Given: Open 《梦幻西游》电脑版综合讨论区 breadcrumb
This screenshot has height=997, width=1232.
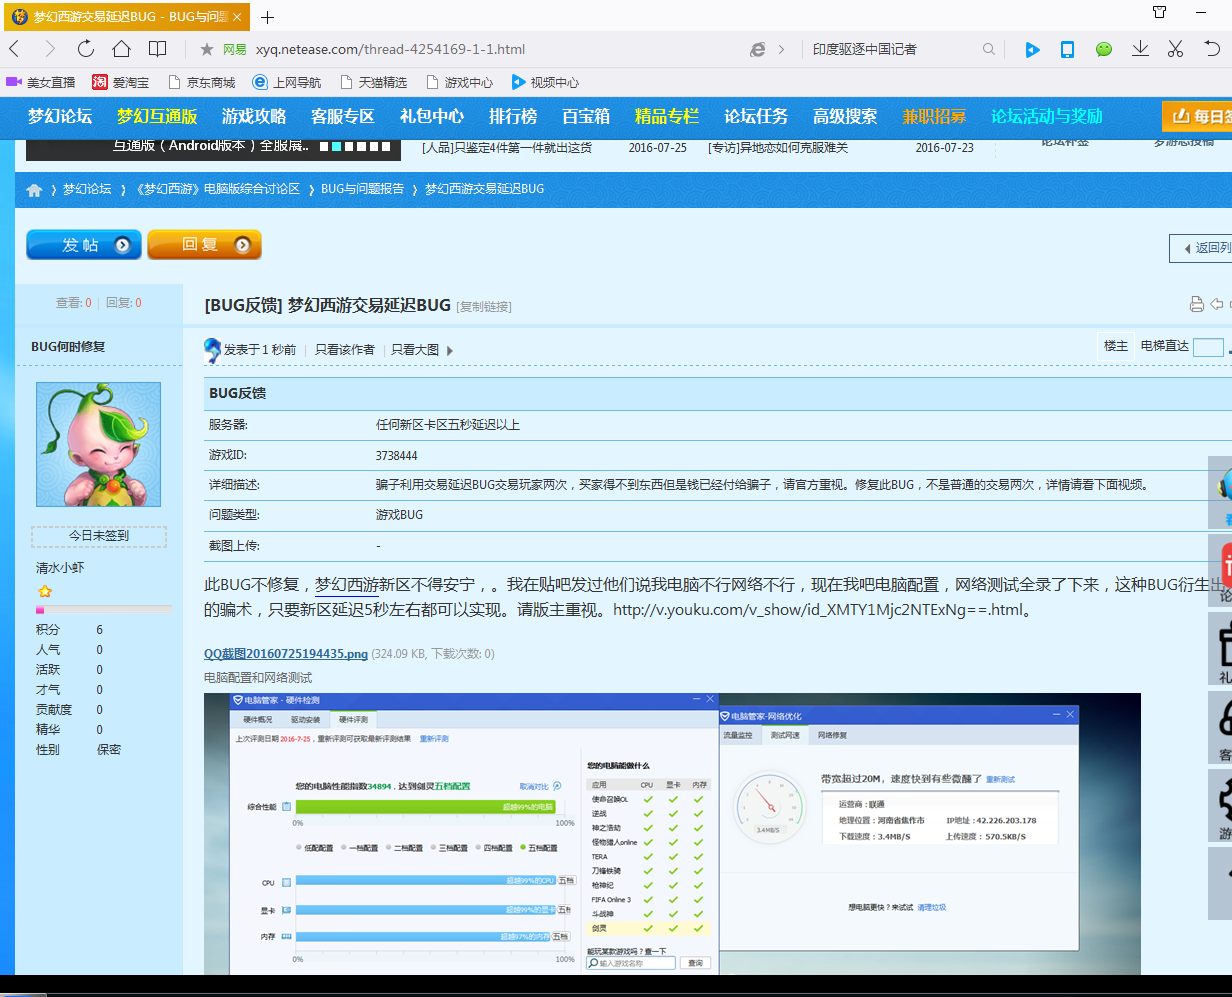Looking at the screenshot, I should click(x=217, y=189).
